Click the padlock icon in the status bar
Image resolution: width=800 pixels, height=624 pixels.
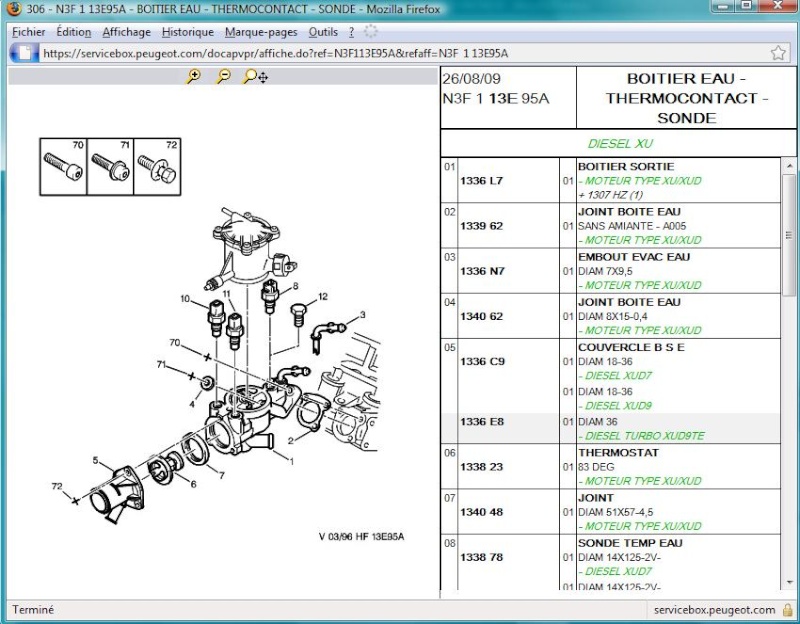(787, 610)
